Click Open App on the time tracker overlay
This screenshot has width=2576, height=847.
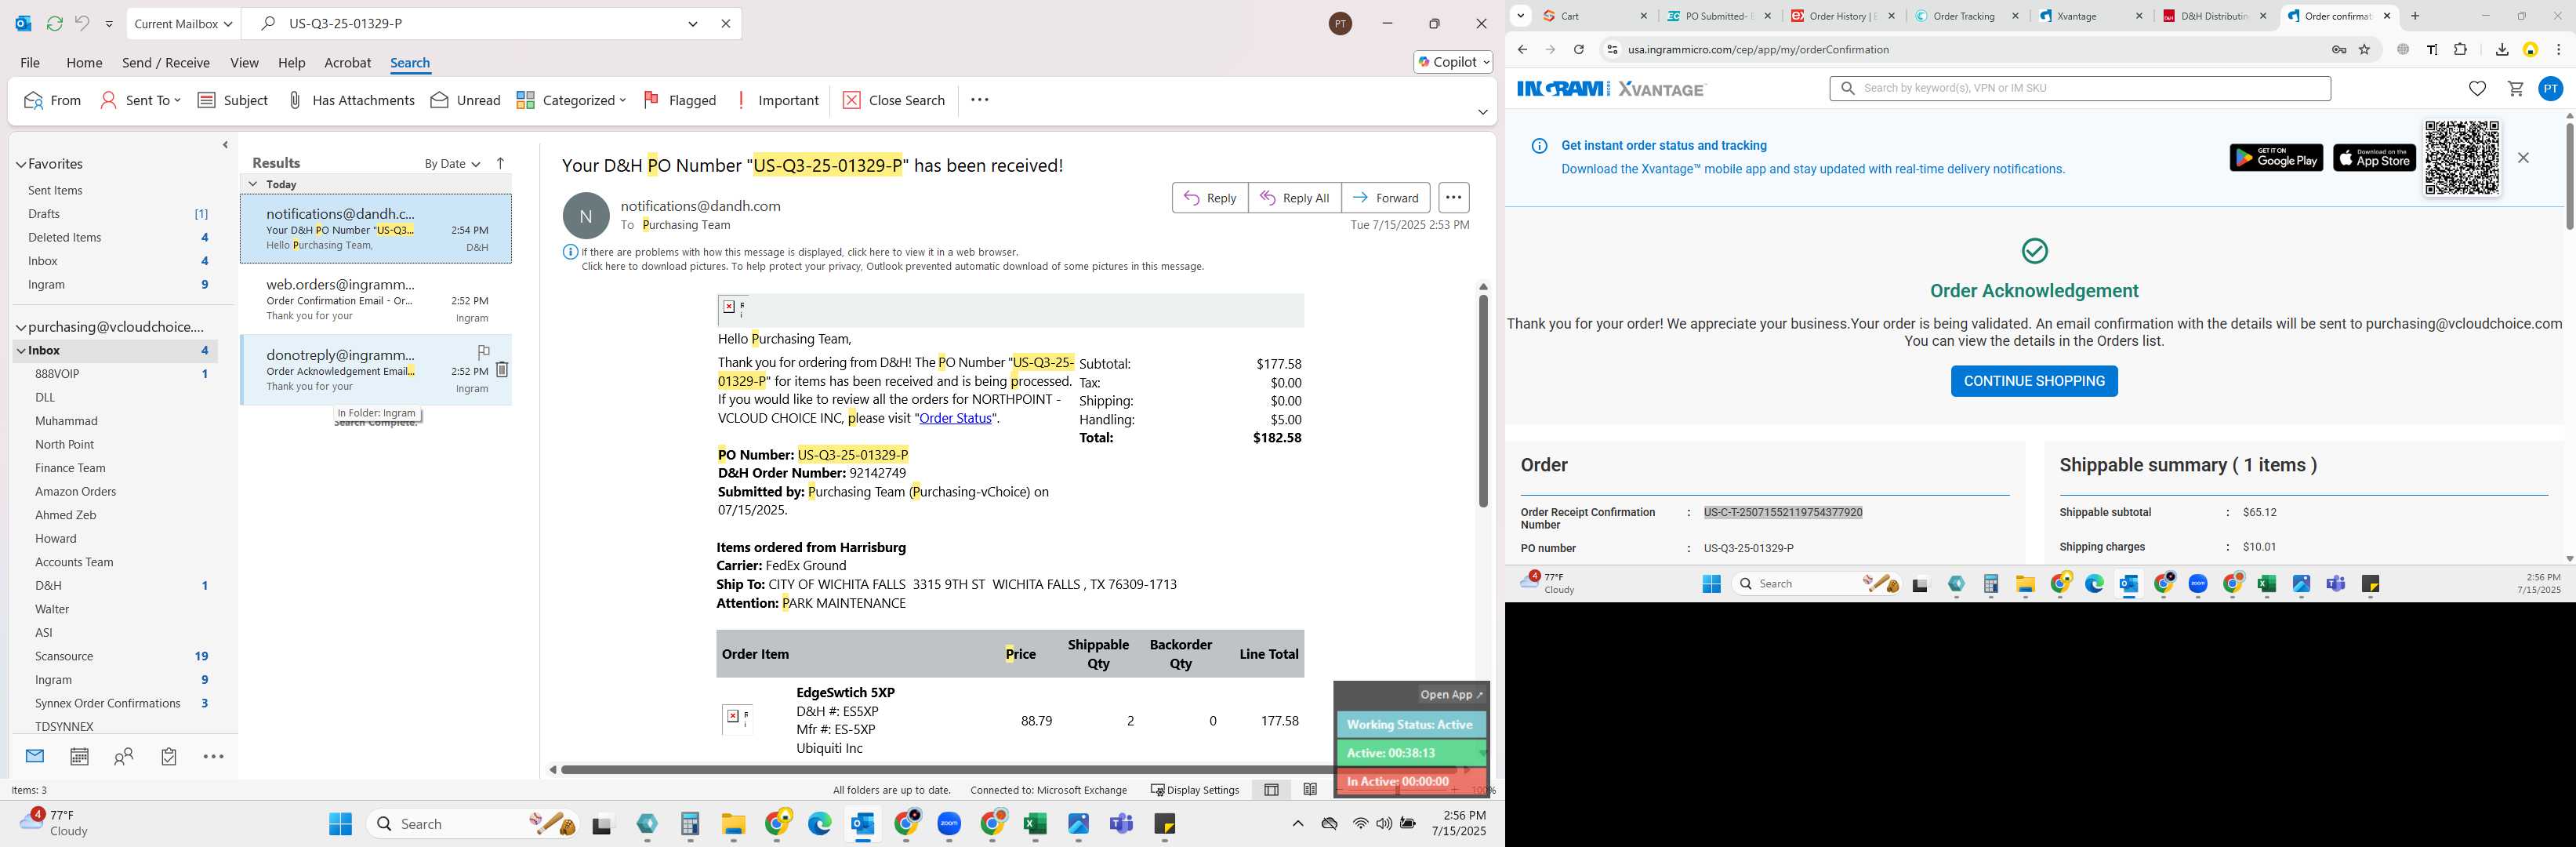[x=1452, y=695]
